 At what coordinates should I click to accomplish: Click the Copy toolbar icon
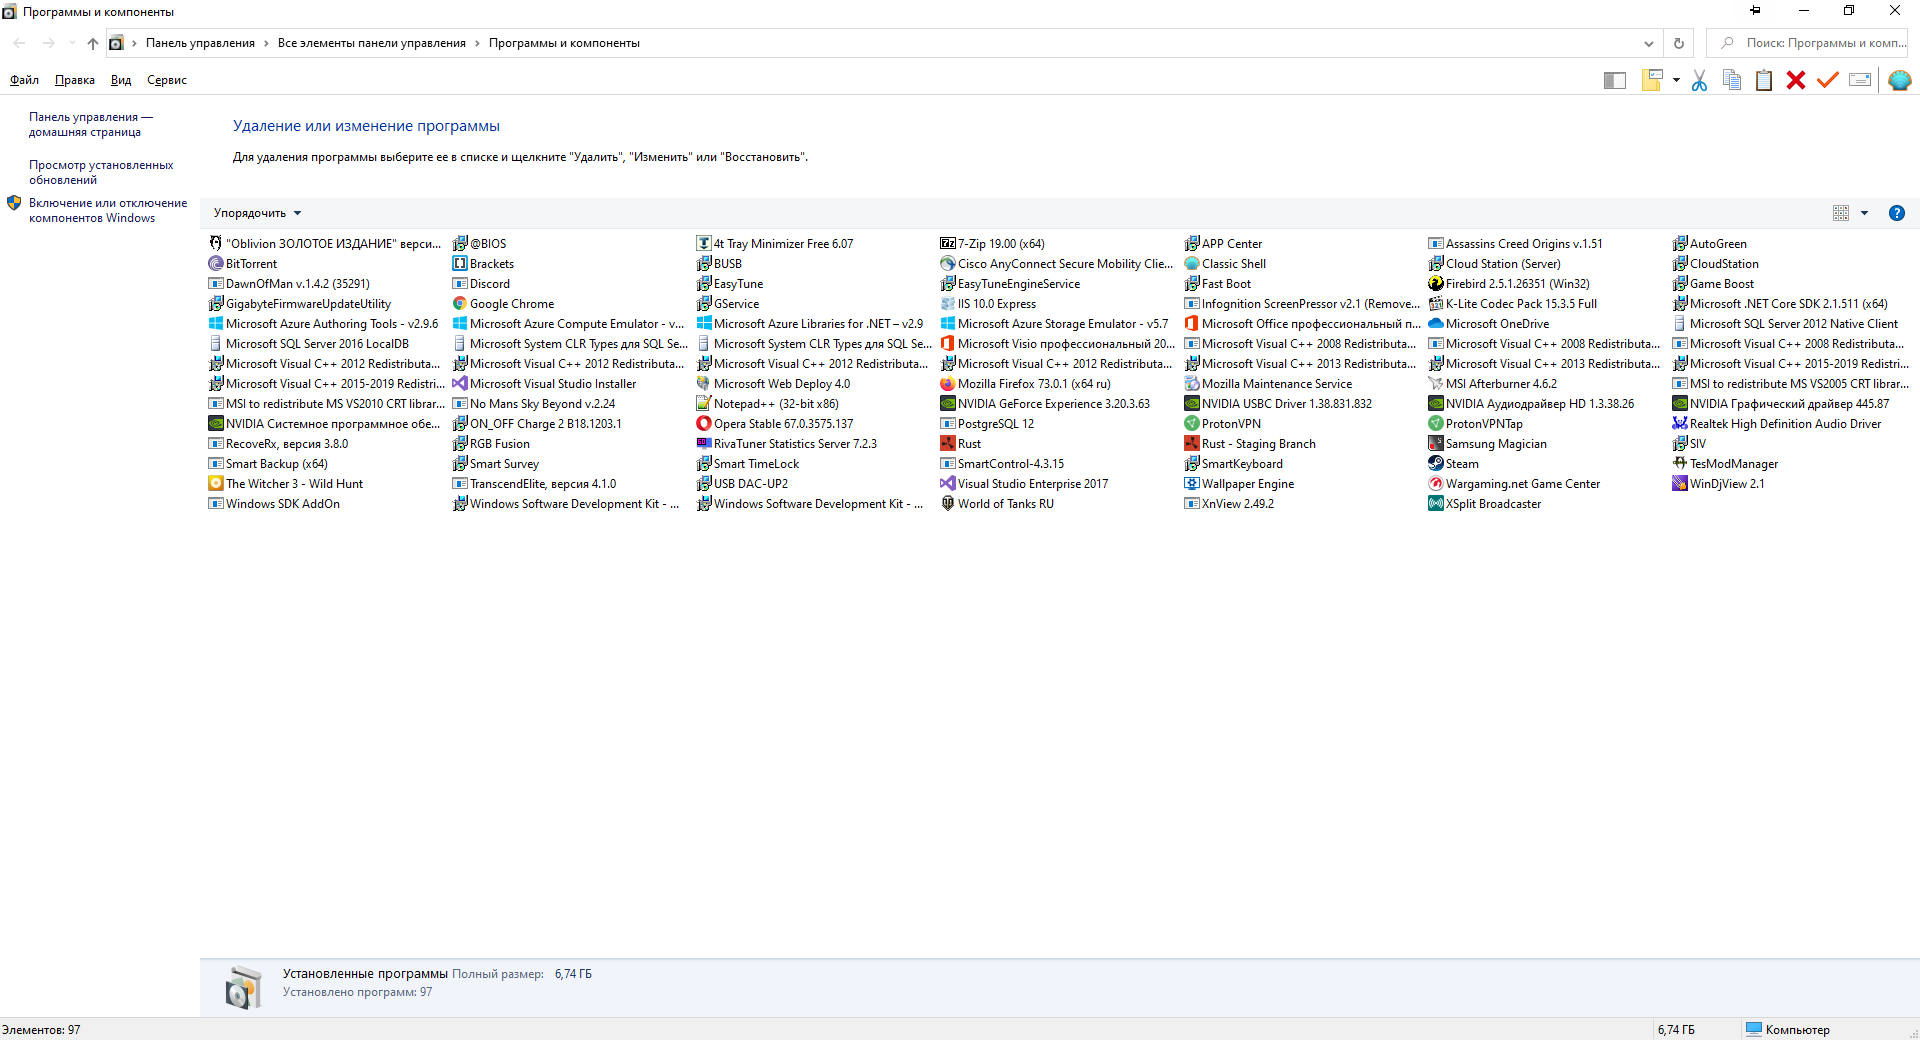tap(1732, 80)
